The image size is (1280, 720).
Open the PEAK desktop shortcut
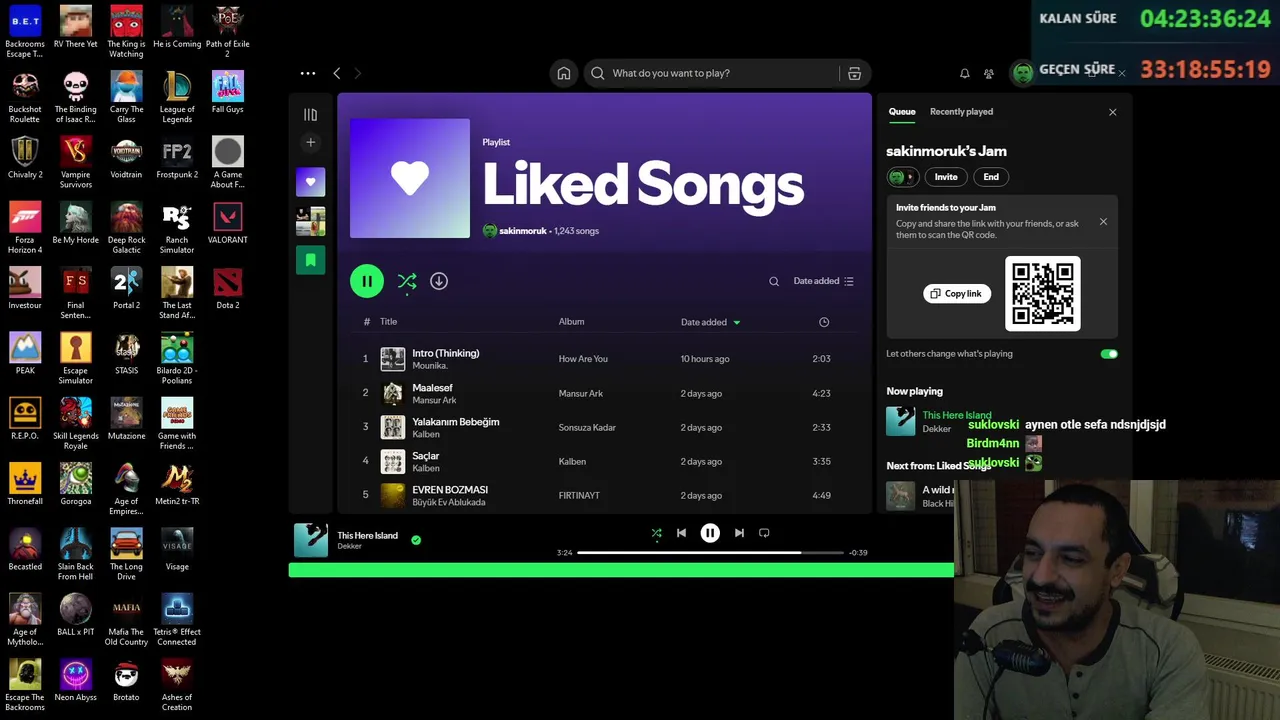[x=25, y=353]
